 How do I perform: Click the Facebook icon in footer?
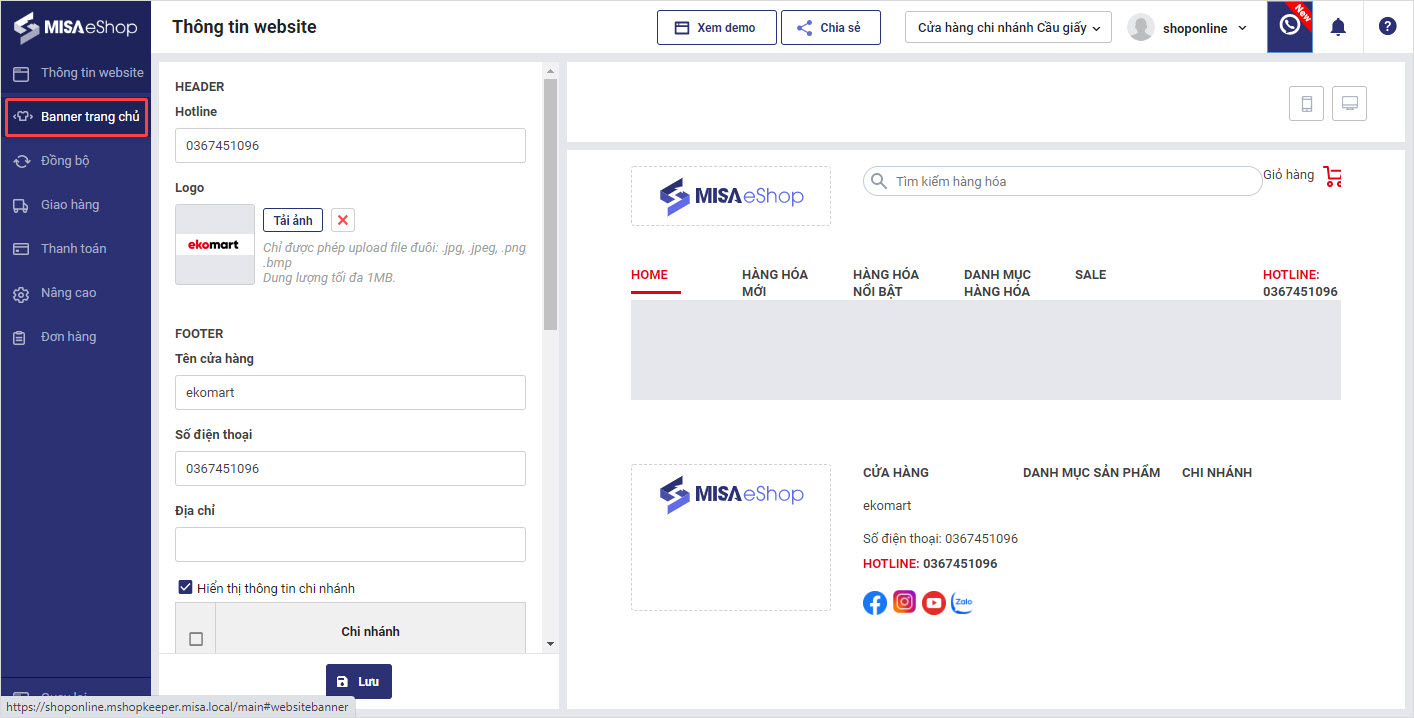coord(875,603)
